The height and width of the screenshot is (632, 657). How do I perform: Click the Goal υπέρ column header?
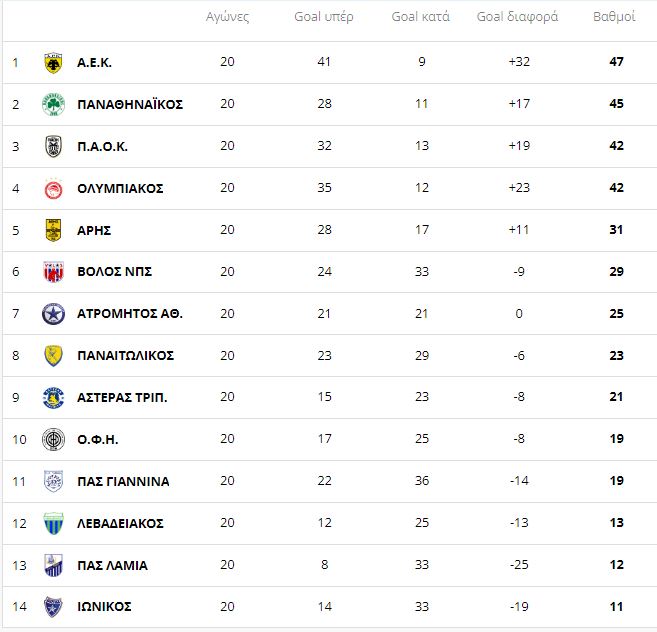tap(324, 17)
